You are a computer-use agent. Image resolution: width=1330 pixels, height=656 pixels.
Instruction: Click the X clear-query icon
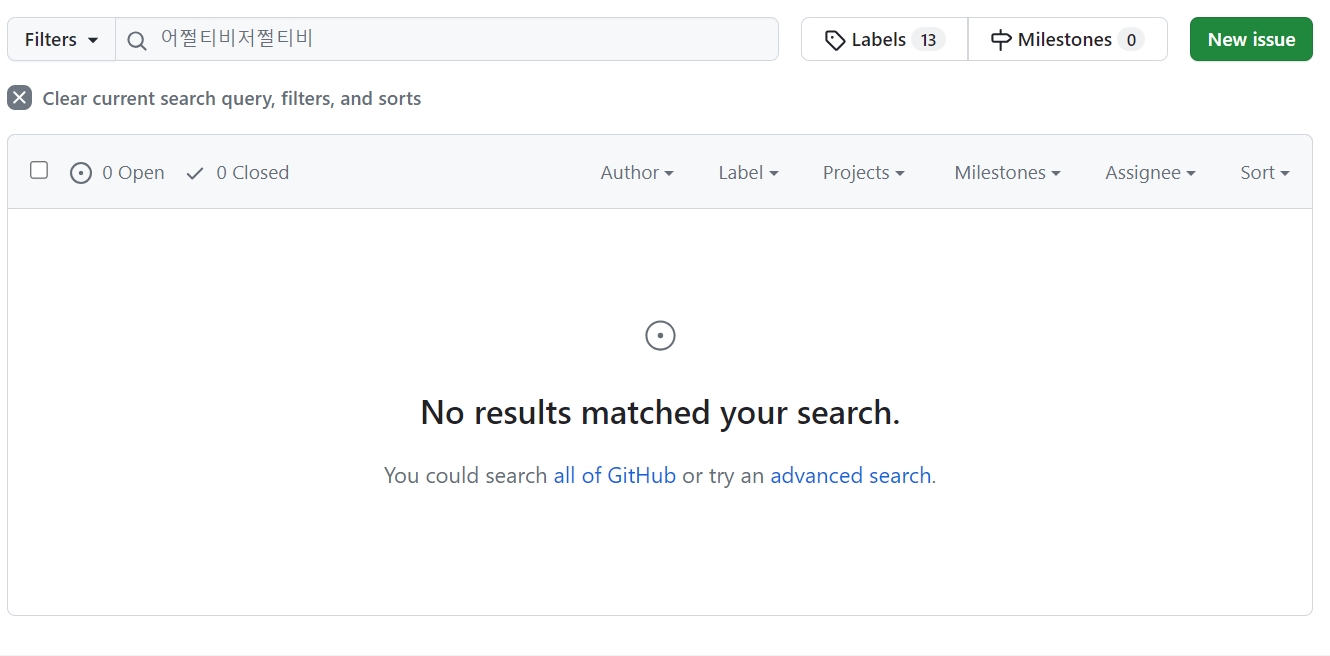click(x=19, y=98)
